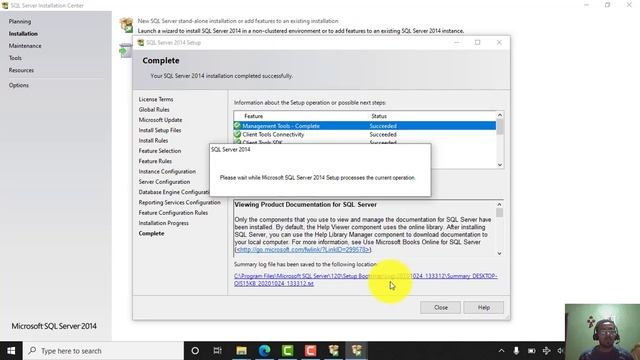Viewport: 640px width, 360px height.
Task: Click Global Rules step in wizard list
Action: [154, 109]
